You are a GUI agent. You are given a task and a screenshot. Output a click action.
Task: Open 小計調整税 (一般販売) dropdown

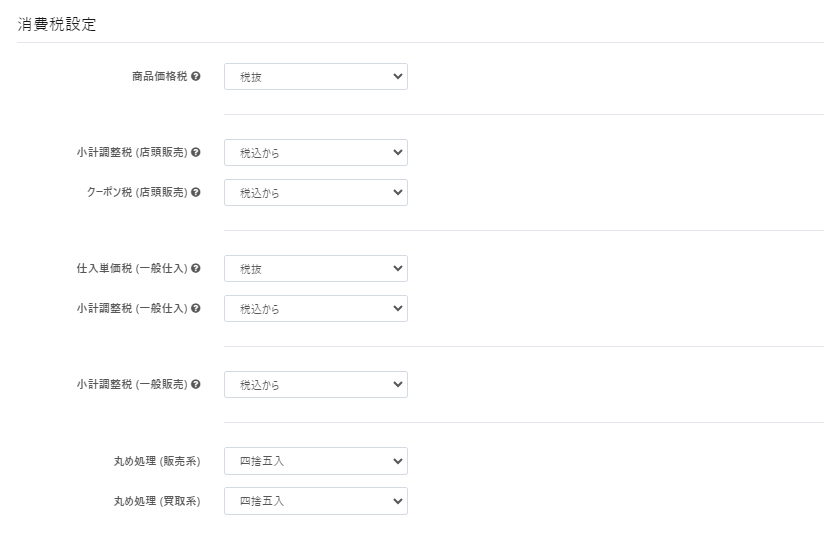click(x=316, y=385)
